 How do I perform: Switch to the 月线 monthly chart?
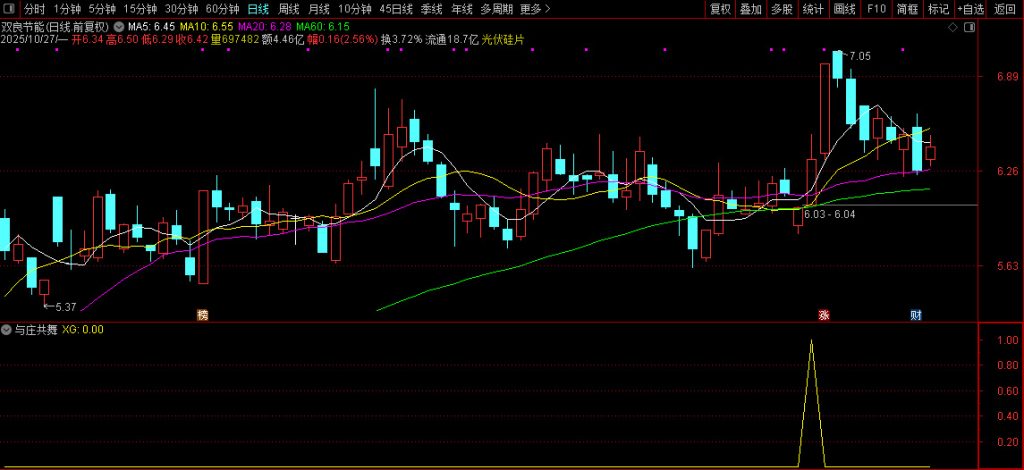click(x=319, y=9)
